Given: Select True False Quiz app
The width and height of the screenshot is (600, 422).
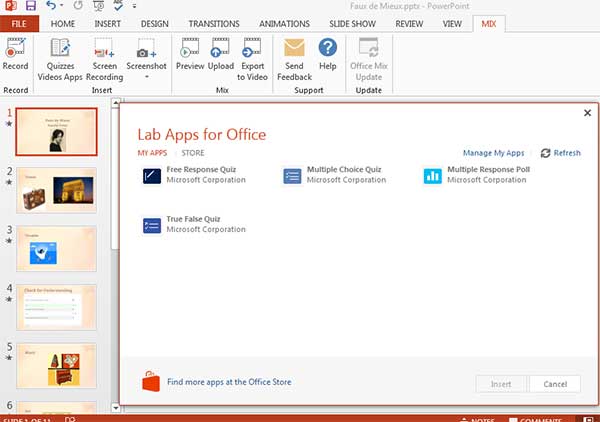Looking at the screenshot, I should point(194,225).
